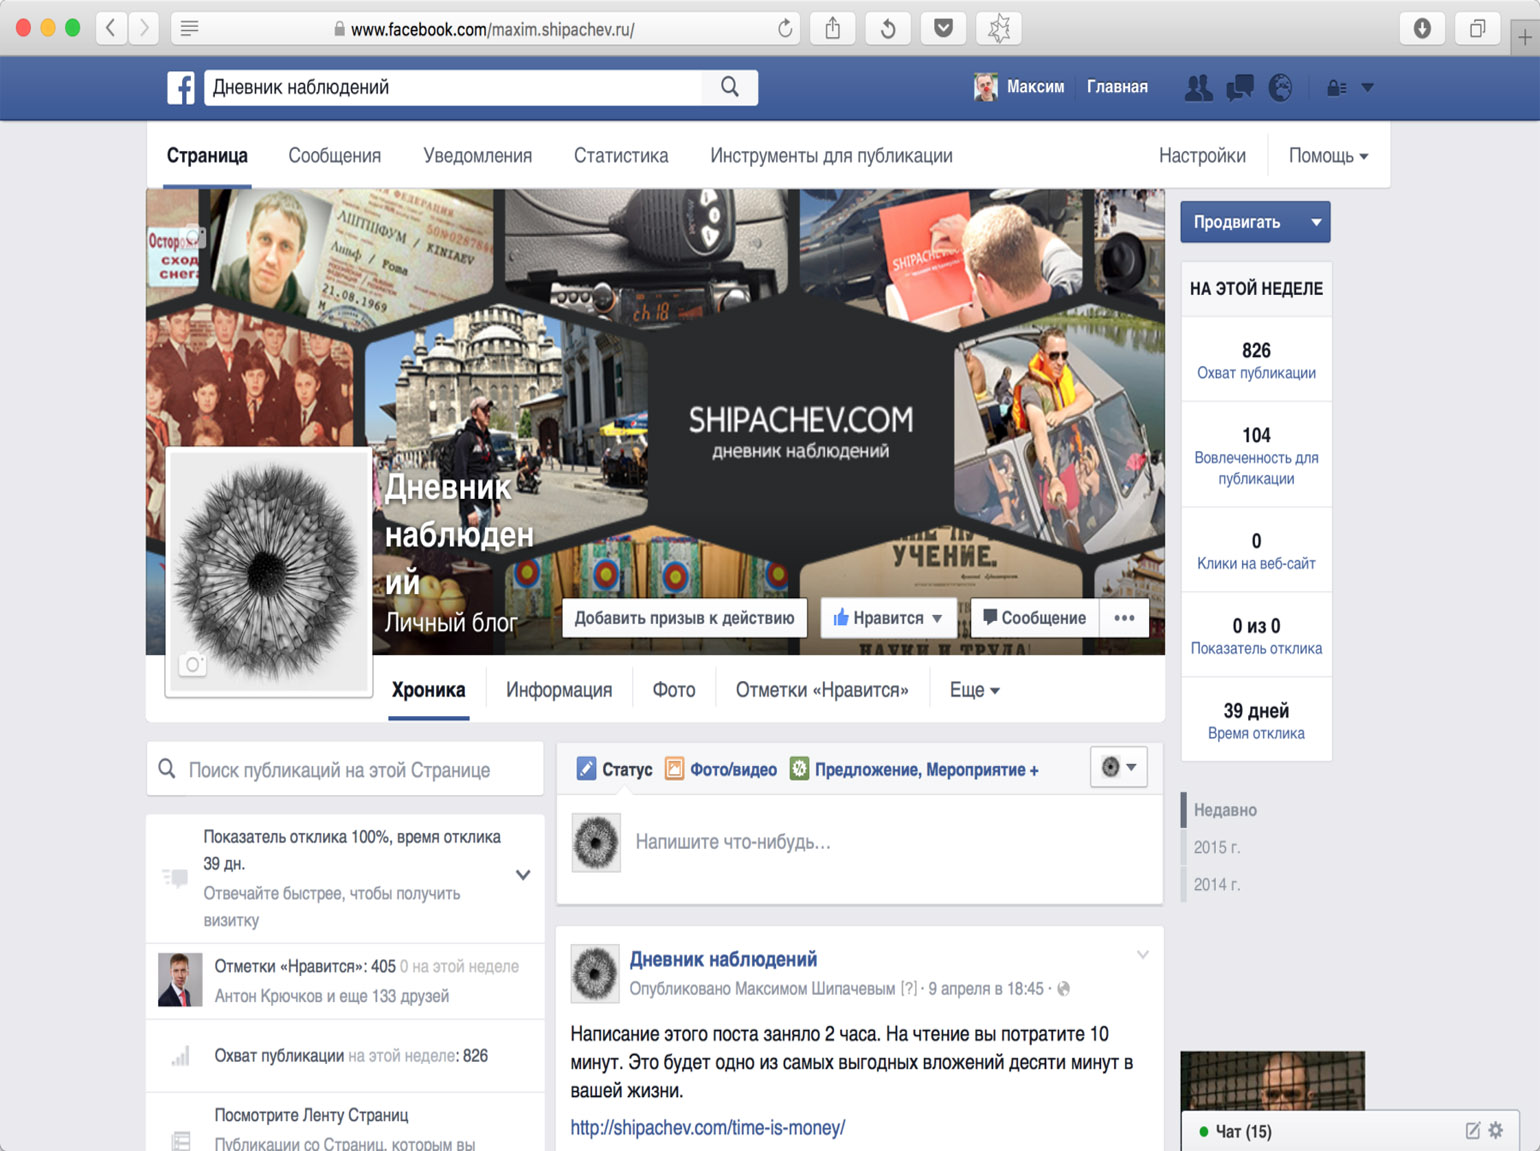Click Добавить призыв к действию button
Image resolution: width=1540 pixels, height=1151 pixels.
685,618
